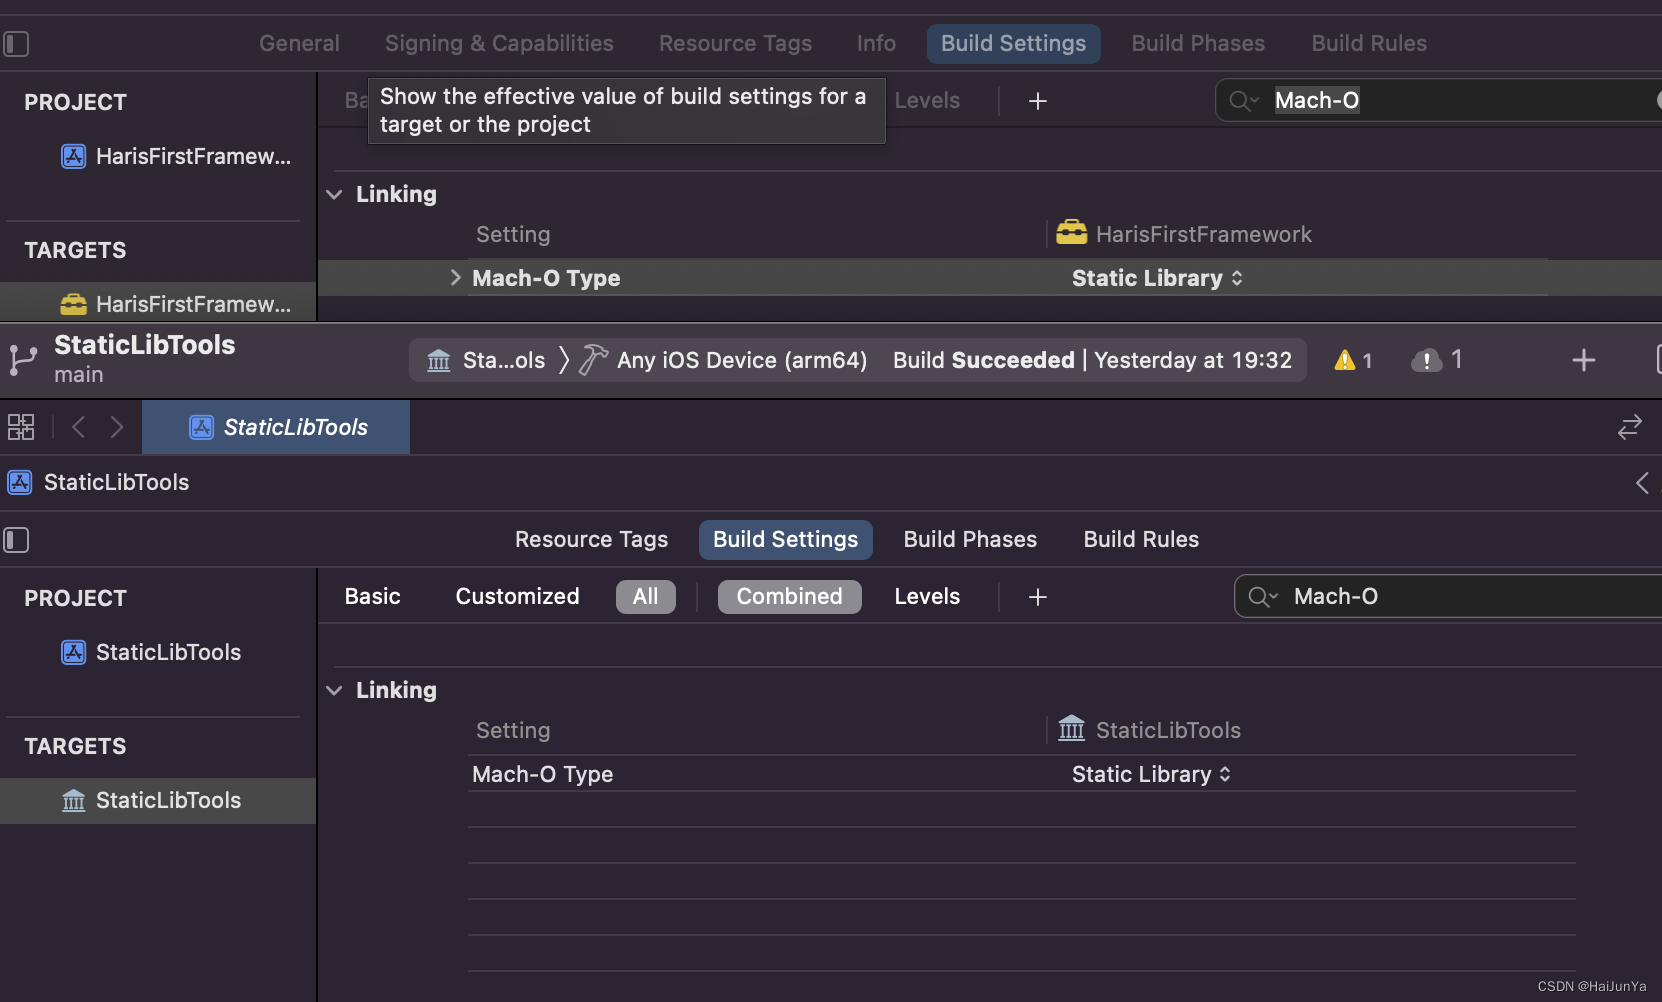
Task: Open Resource Tags tab in StaticLibTools editor
Action: point(591,540)
